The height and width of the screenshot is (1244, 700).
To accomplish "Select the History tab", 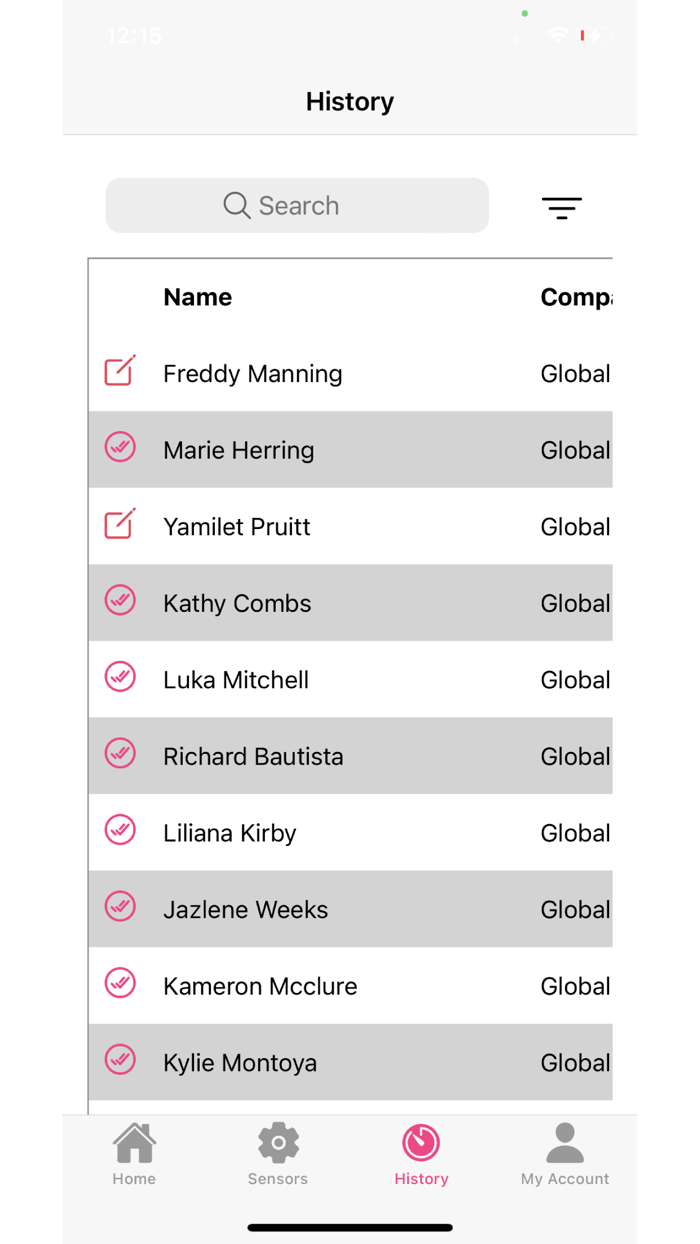I will (x=421, y=1154).
